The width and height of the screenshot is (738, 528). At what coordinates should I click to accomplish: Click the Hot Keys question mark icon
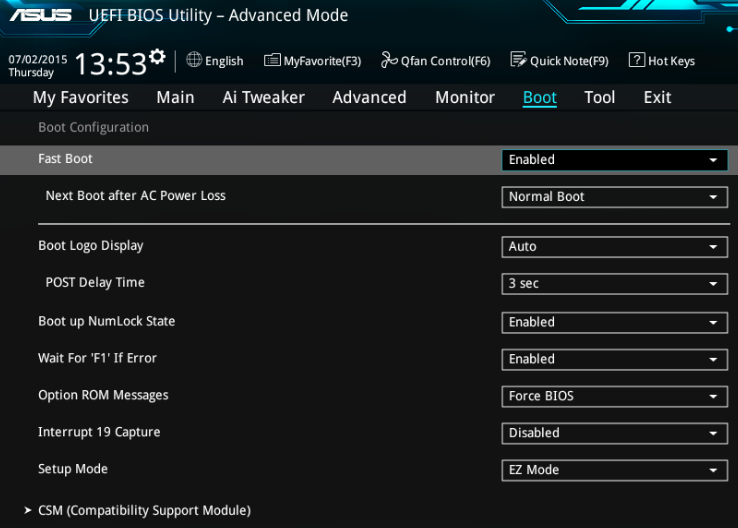[x=637, y=60]
